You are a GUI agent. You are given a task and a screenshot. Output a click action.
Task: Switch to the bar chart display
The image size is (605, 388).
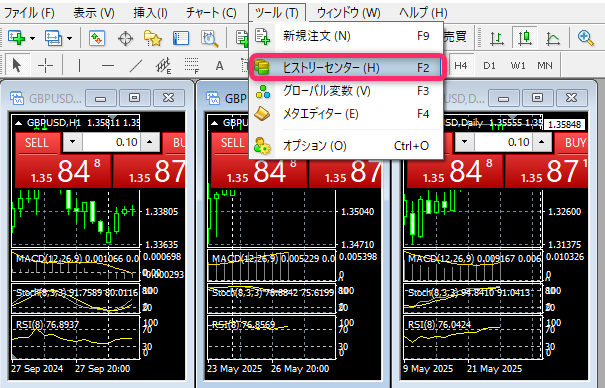[x=497, y=38]
